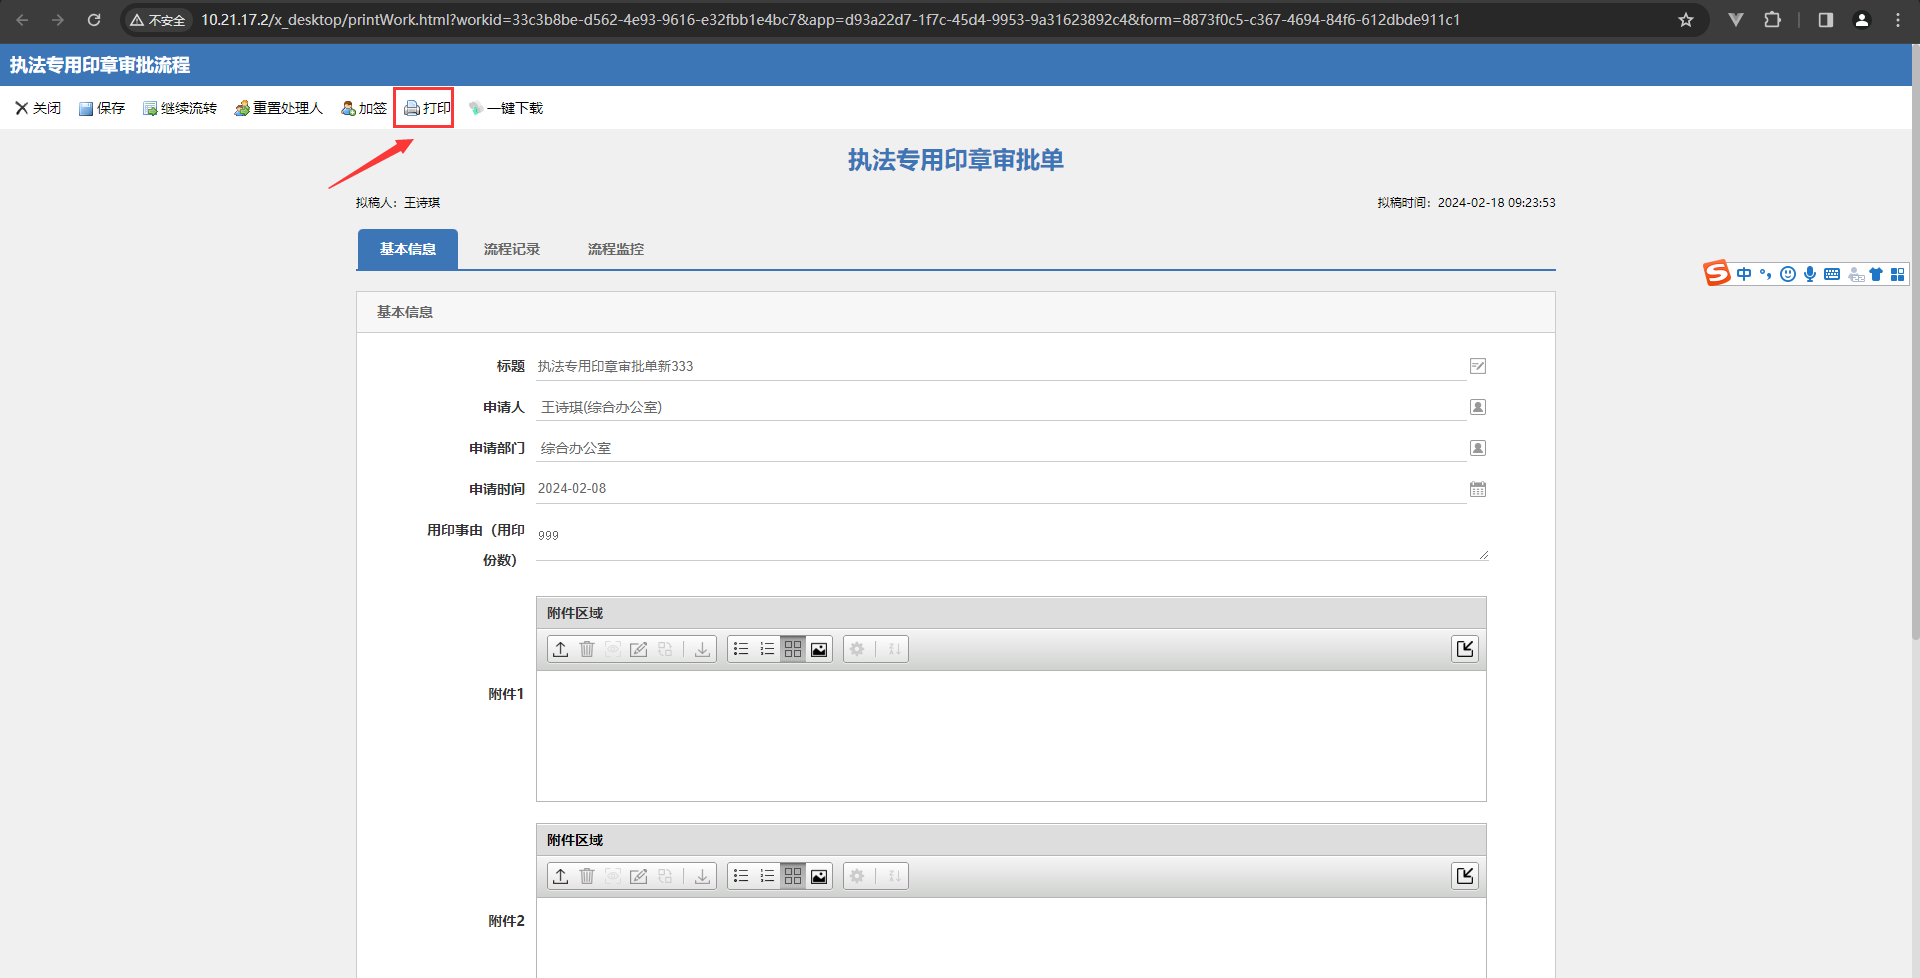Click trash delete icon in 附件1 toolbar
Screen dimensions: 1920x978
pos(587,649)
